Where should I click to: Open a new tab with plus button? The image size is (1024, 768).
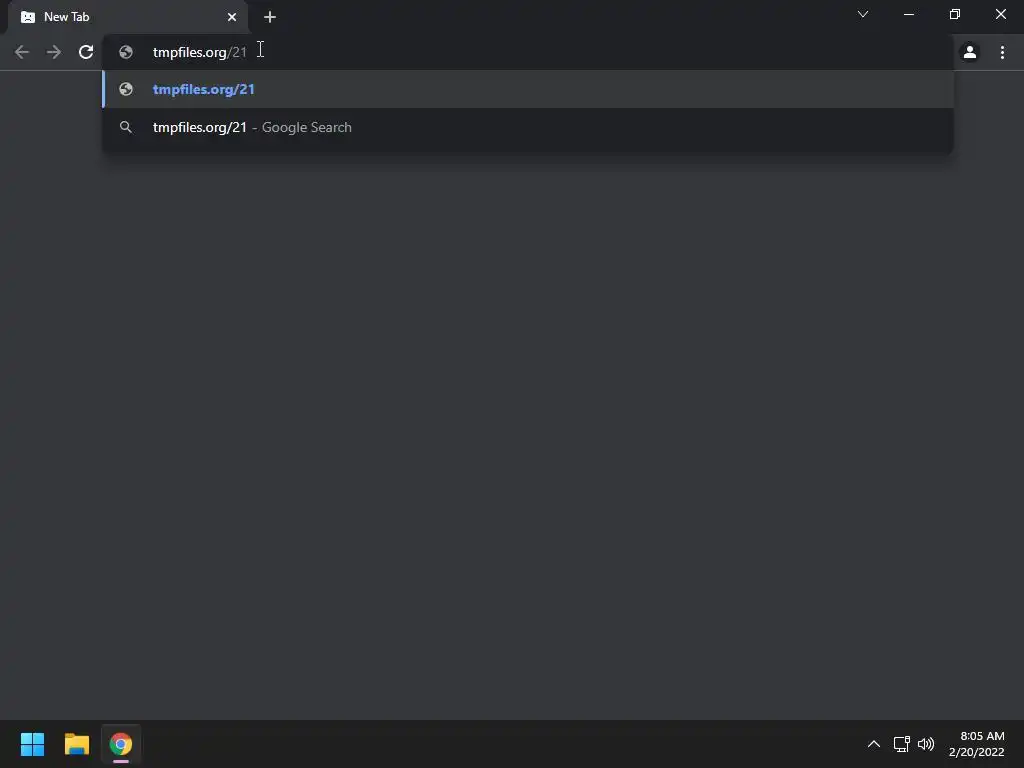pos(270,17)
